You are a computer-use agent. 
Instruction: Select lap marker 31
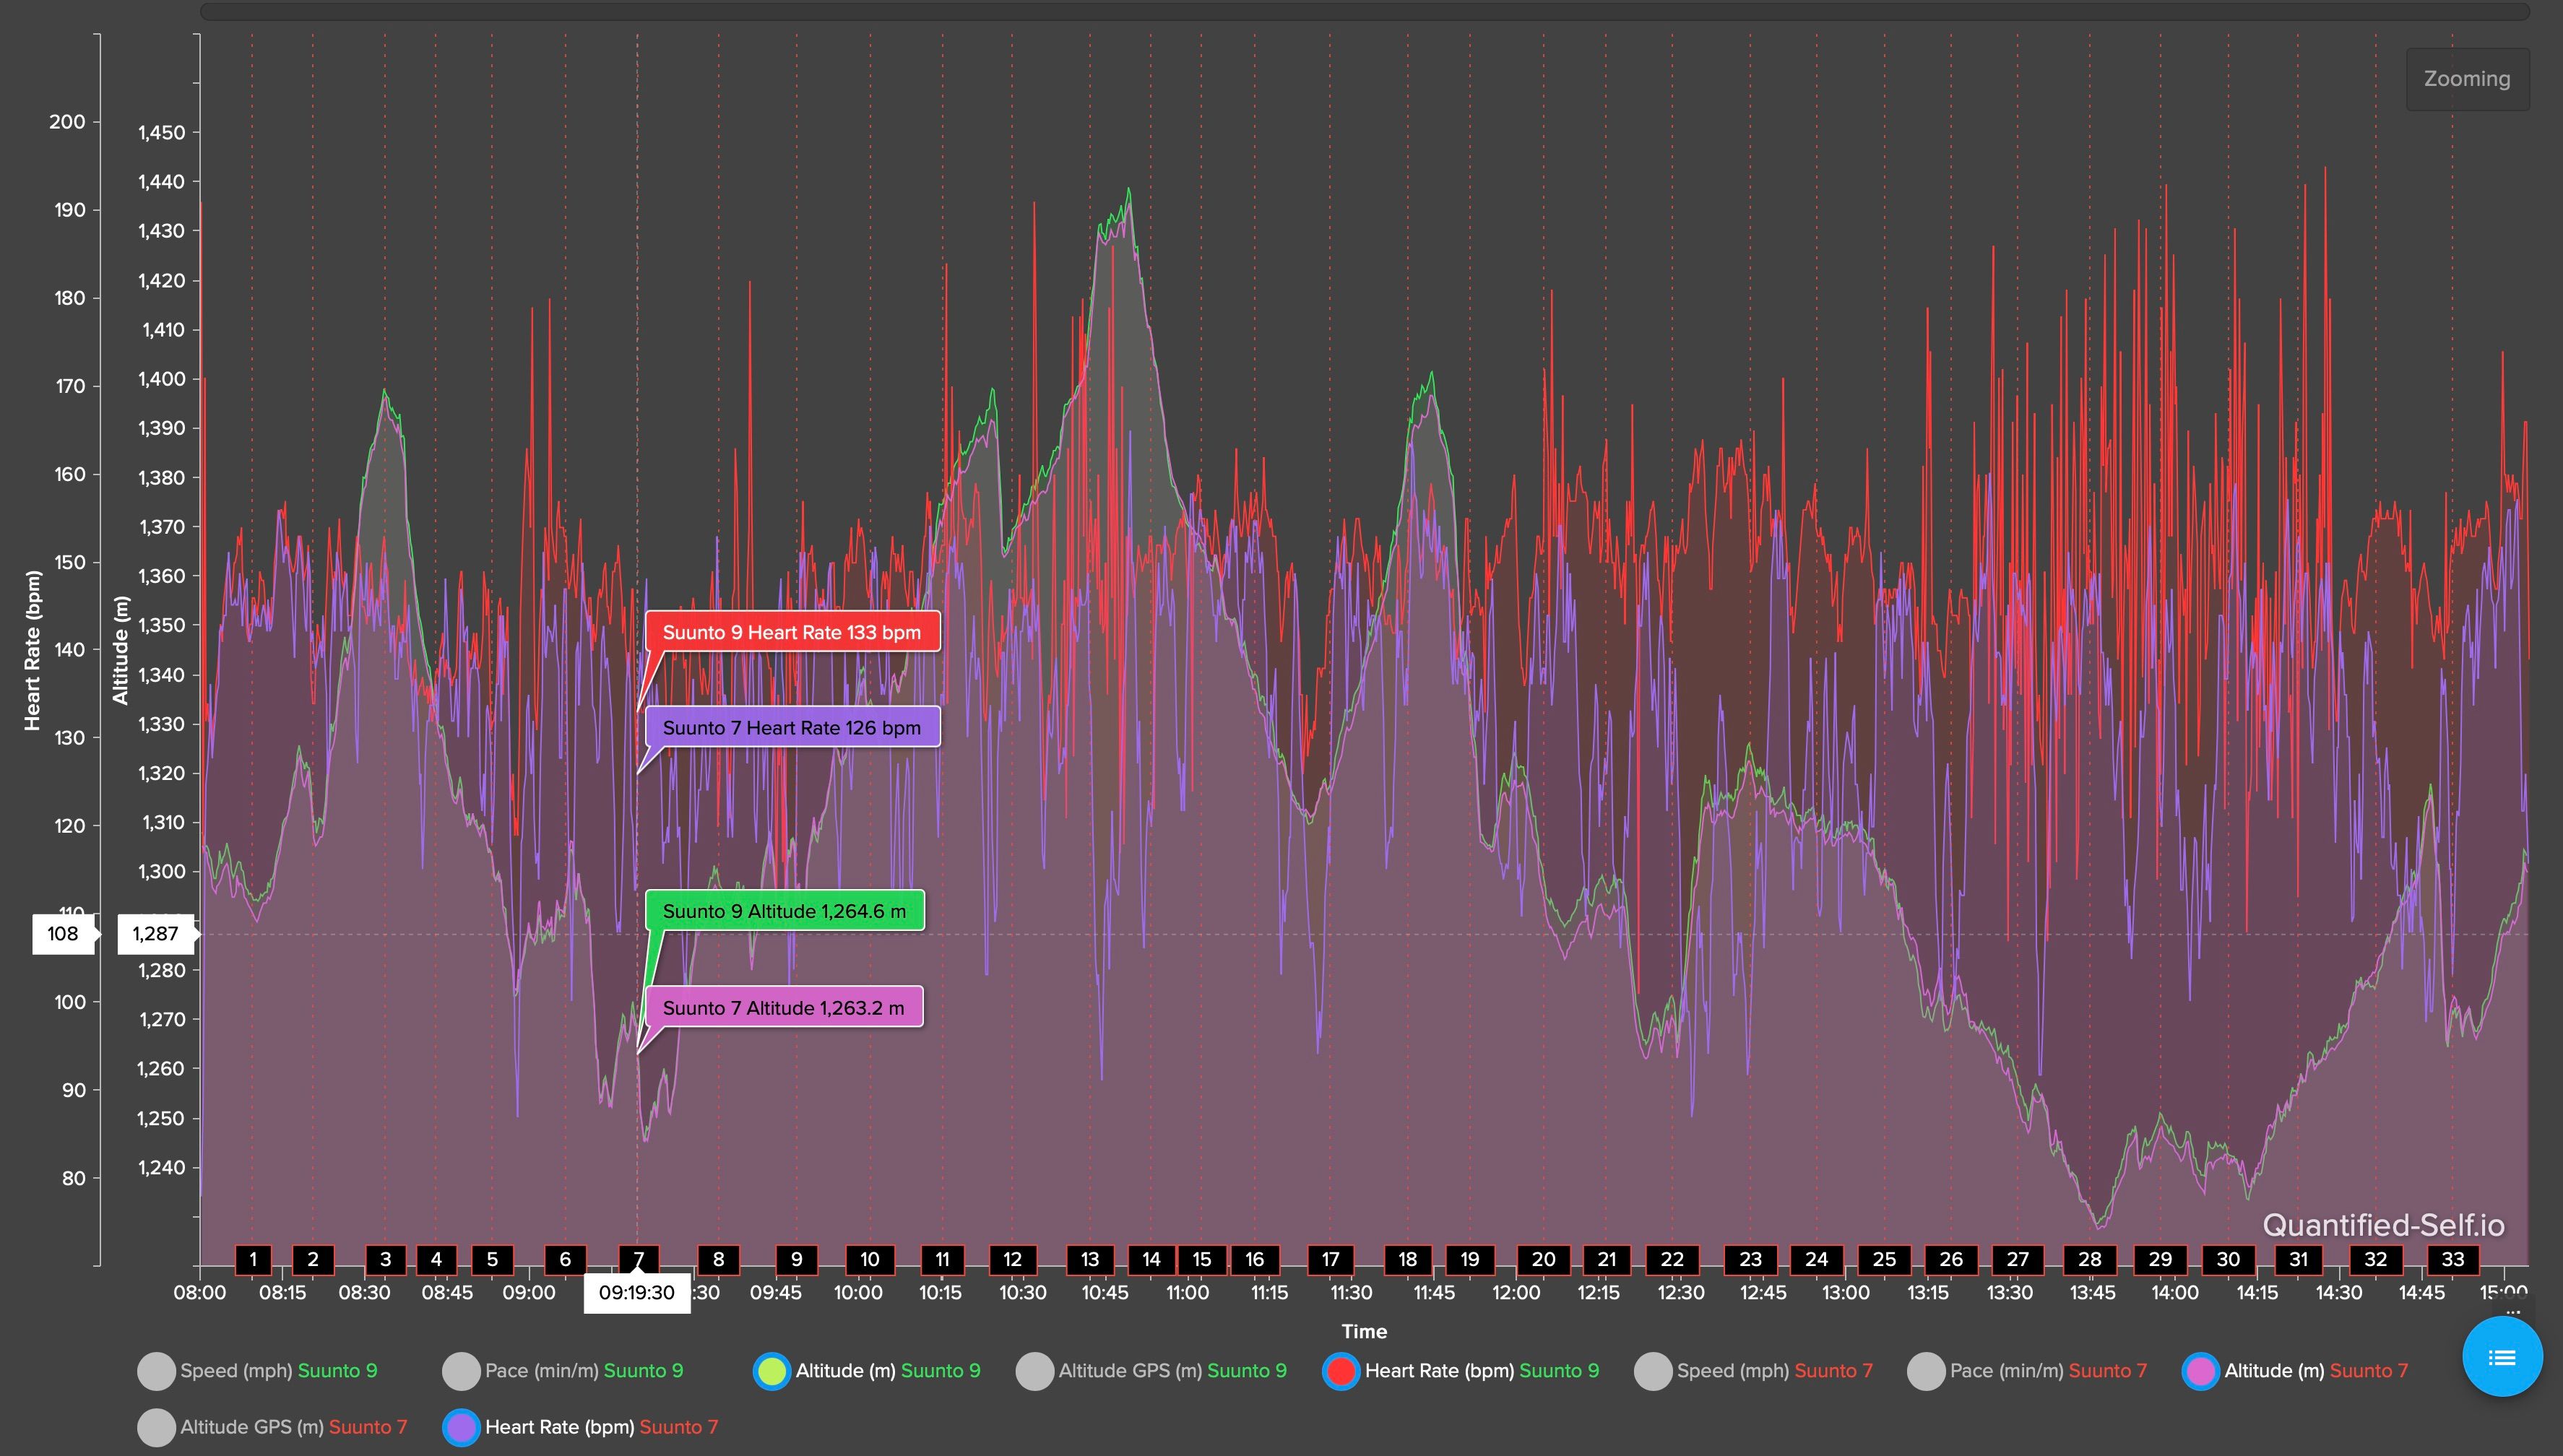tap(2299, 1260)
